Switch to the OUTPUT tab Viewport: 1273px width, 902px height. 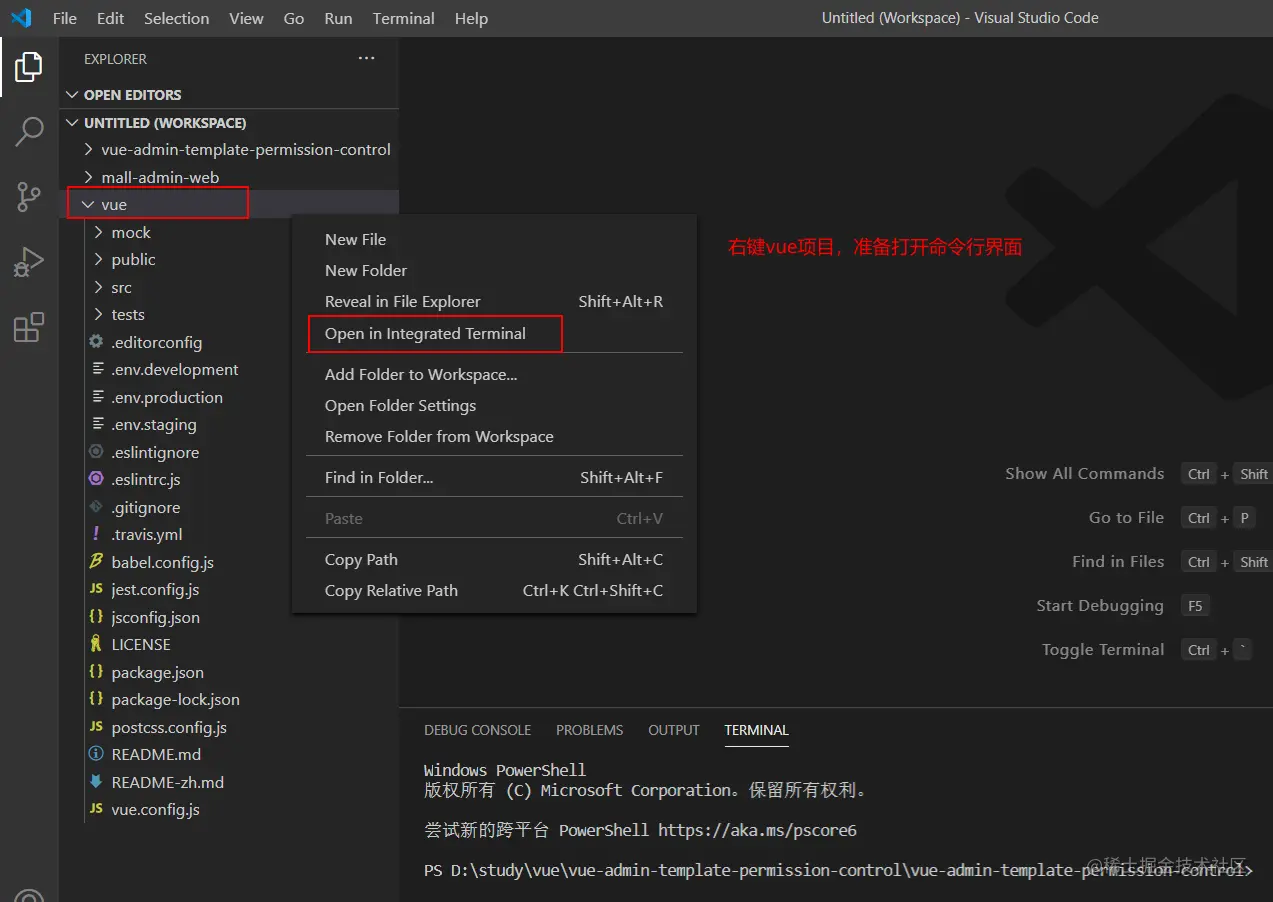click(x=673, y=730)
